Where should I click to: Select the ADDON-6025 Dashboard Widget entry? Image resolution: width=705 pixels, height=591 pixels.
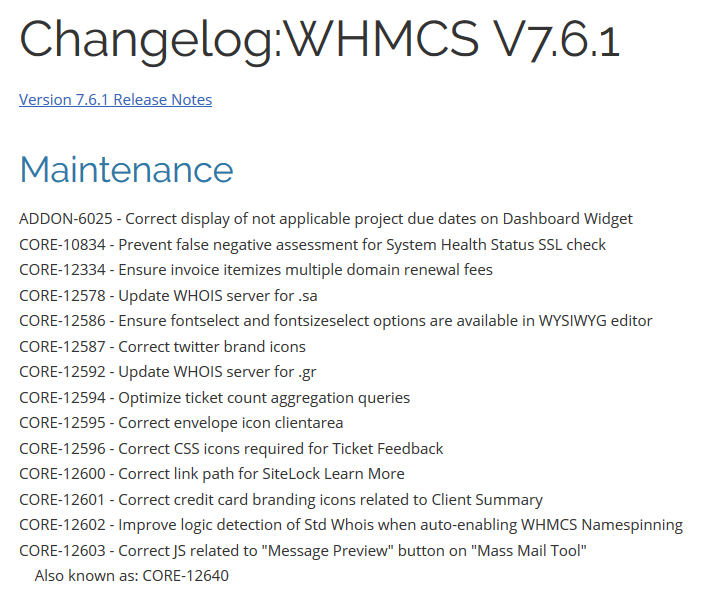(x=326, y=219)
